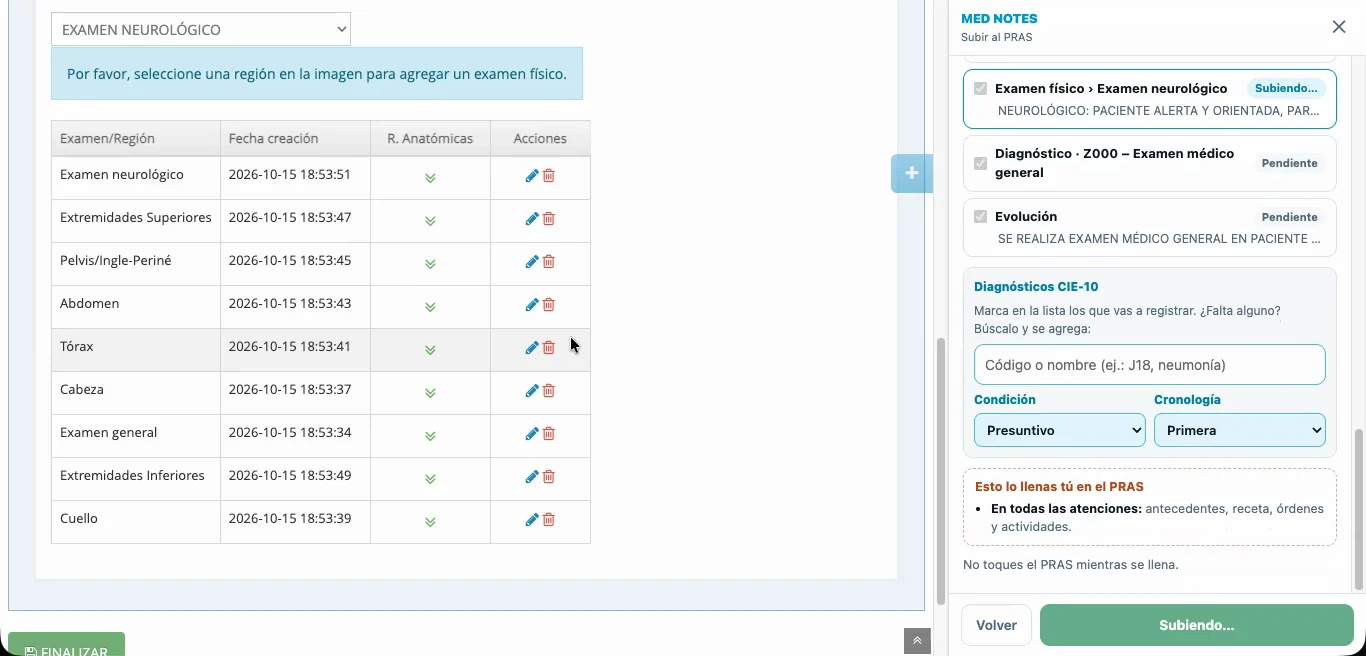Click the main page vertical scrollbar
1366x656 pixels.
pyautogui.click(x=941, y=470)
